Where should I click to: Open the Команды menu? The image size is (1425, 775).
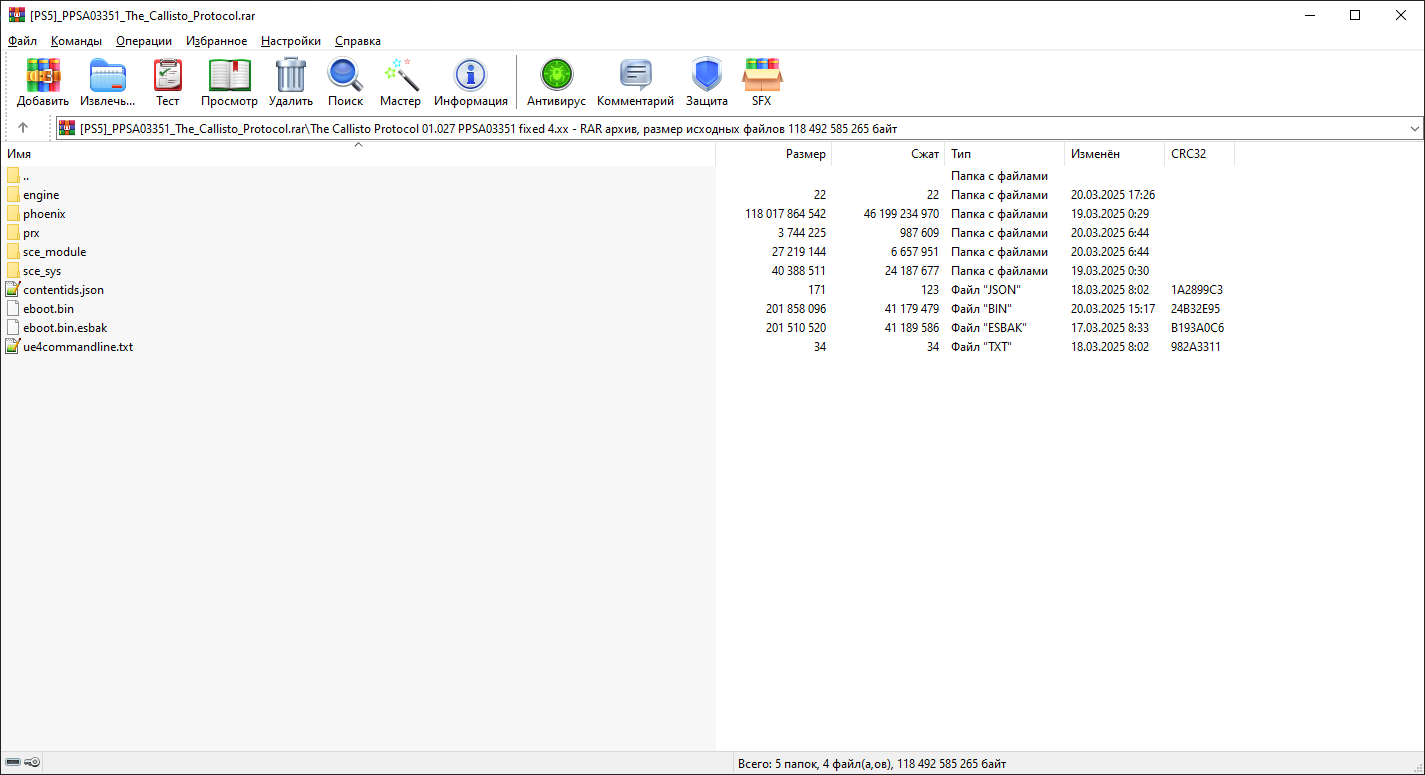coord(76,41)
